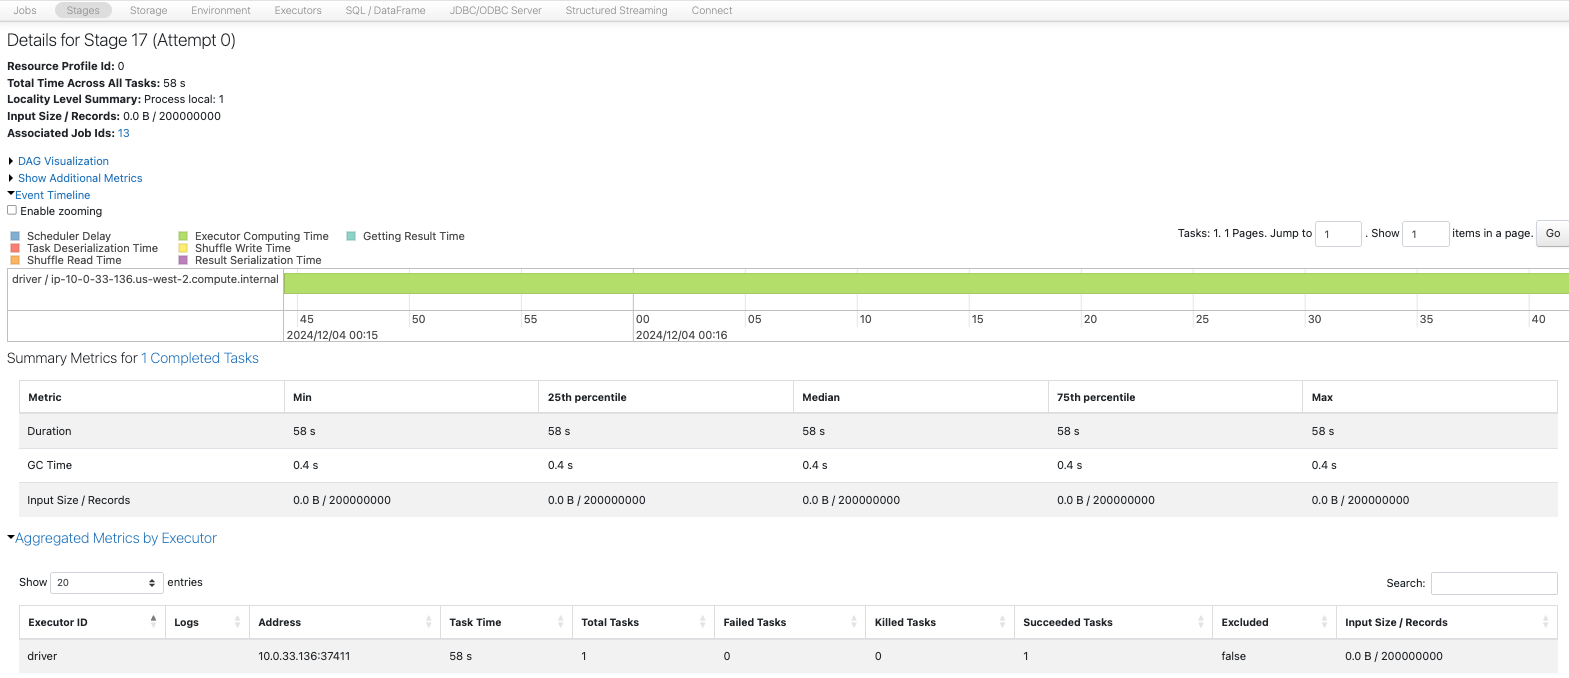
Task: Open associated job id 13 link
Action: (x=124, y=133)
